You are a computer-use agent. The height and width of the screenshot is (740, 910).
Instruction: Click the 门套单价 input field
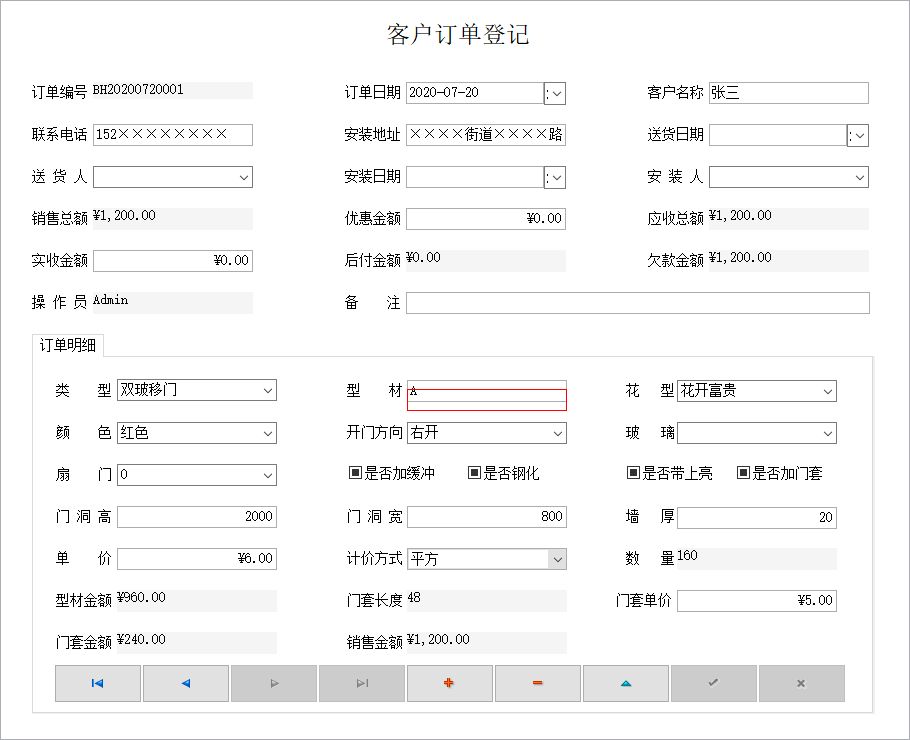click(x=757, y=601)
